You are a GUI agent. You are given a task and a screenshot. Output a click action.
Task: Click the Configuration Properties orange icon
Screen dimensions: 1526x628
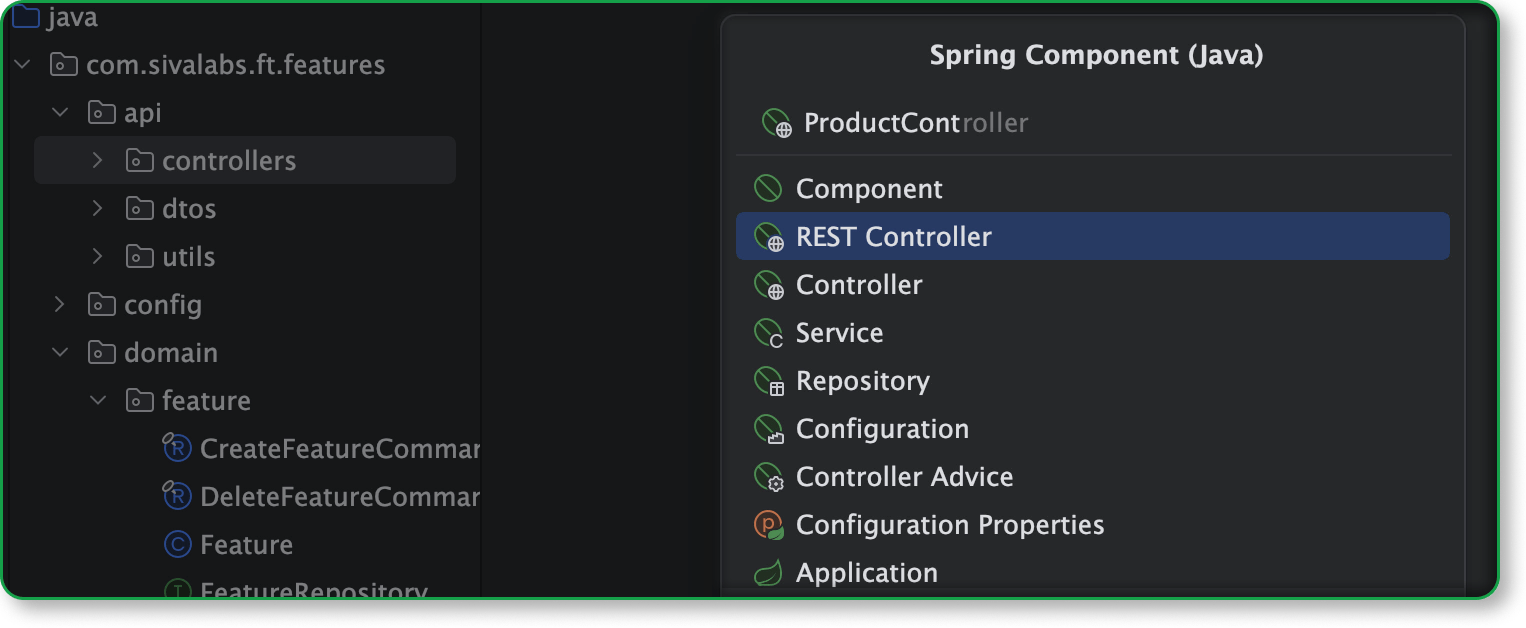pos(768,525)
